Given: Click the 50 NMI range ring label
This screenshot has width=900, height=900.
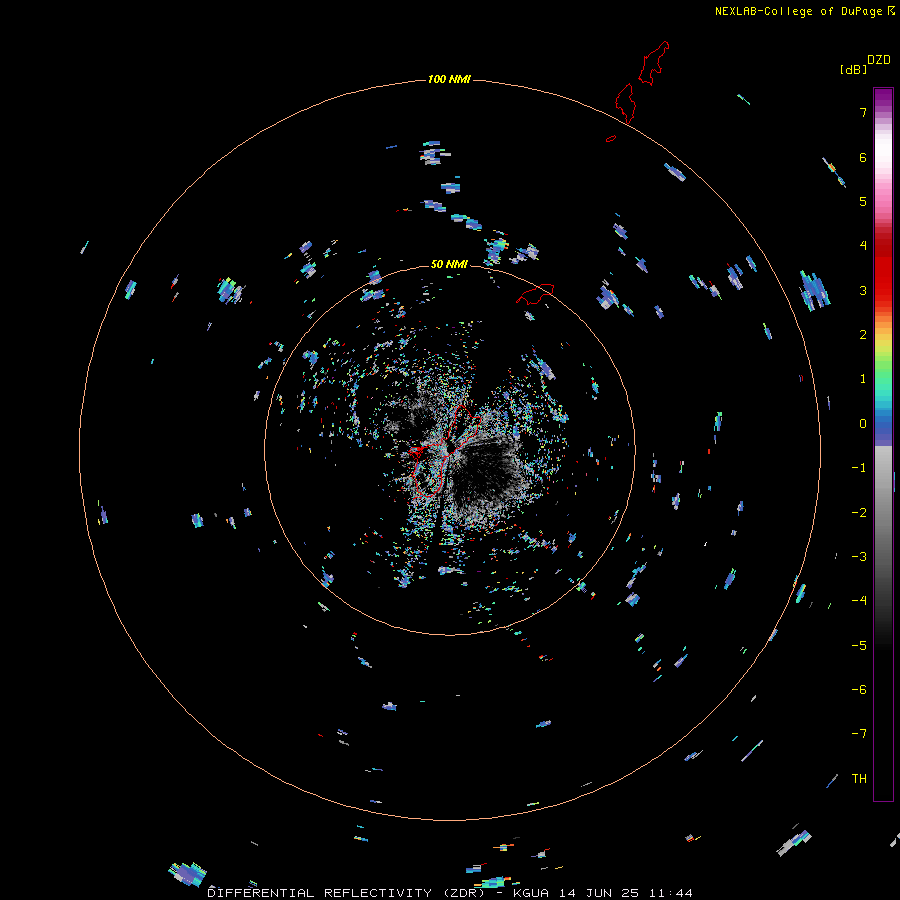Looking at the screenshot, I should pos(449,264).
